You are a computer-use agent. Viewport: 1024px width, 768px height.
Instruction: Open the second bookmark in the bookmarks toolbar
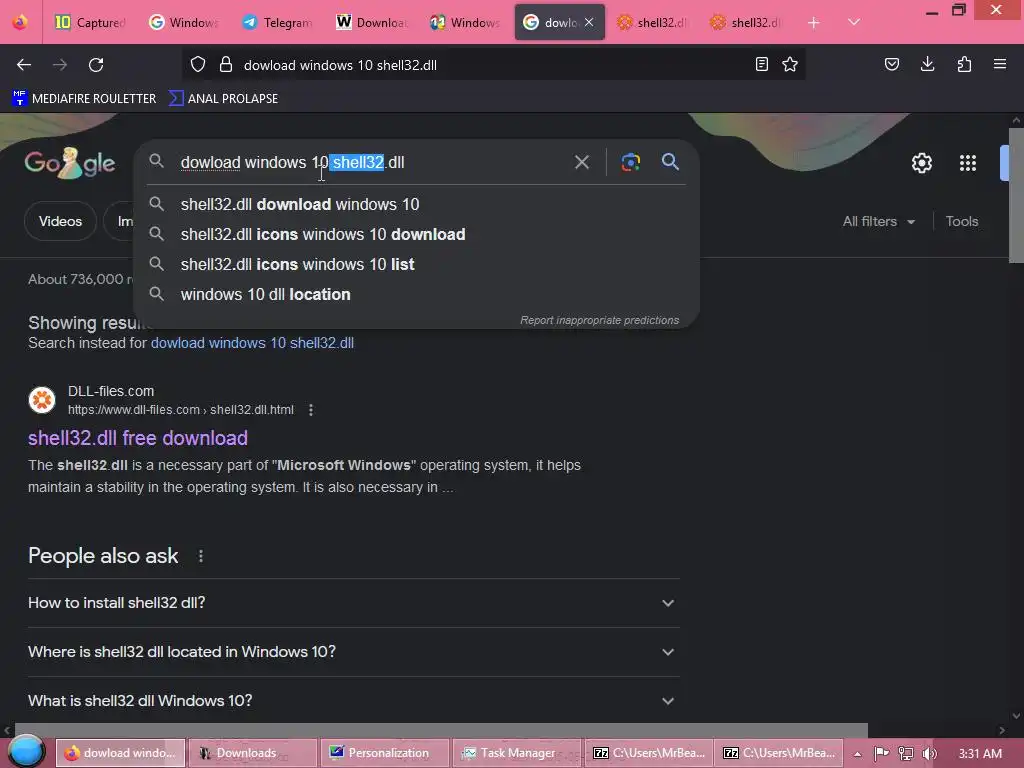(223, 99)
